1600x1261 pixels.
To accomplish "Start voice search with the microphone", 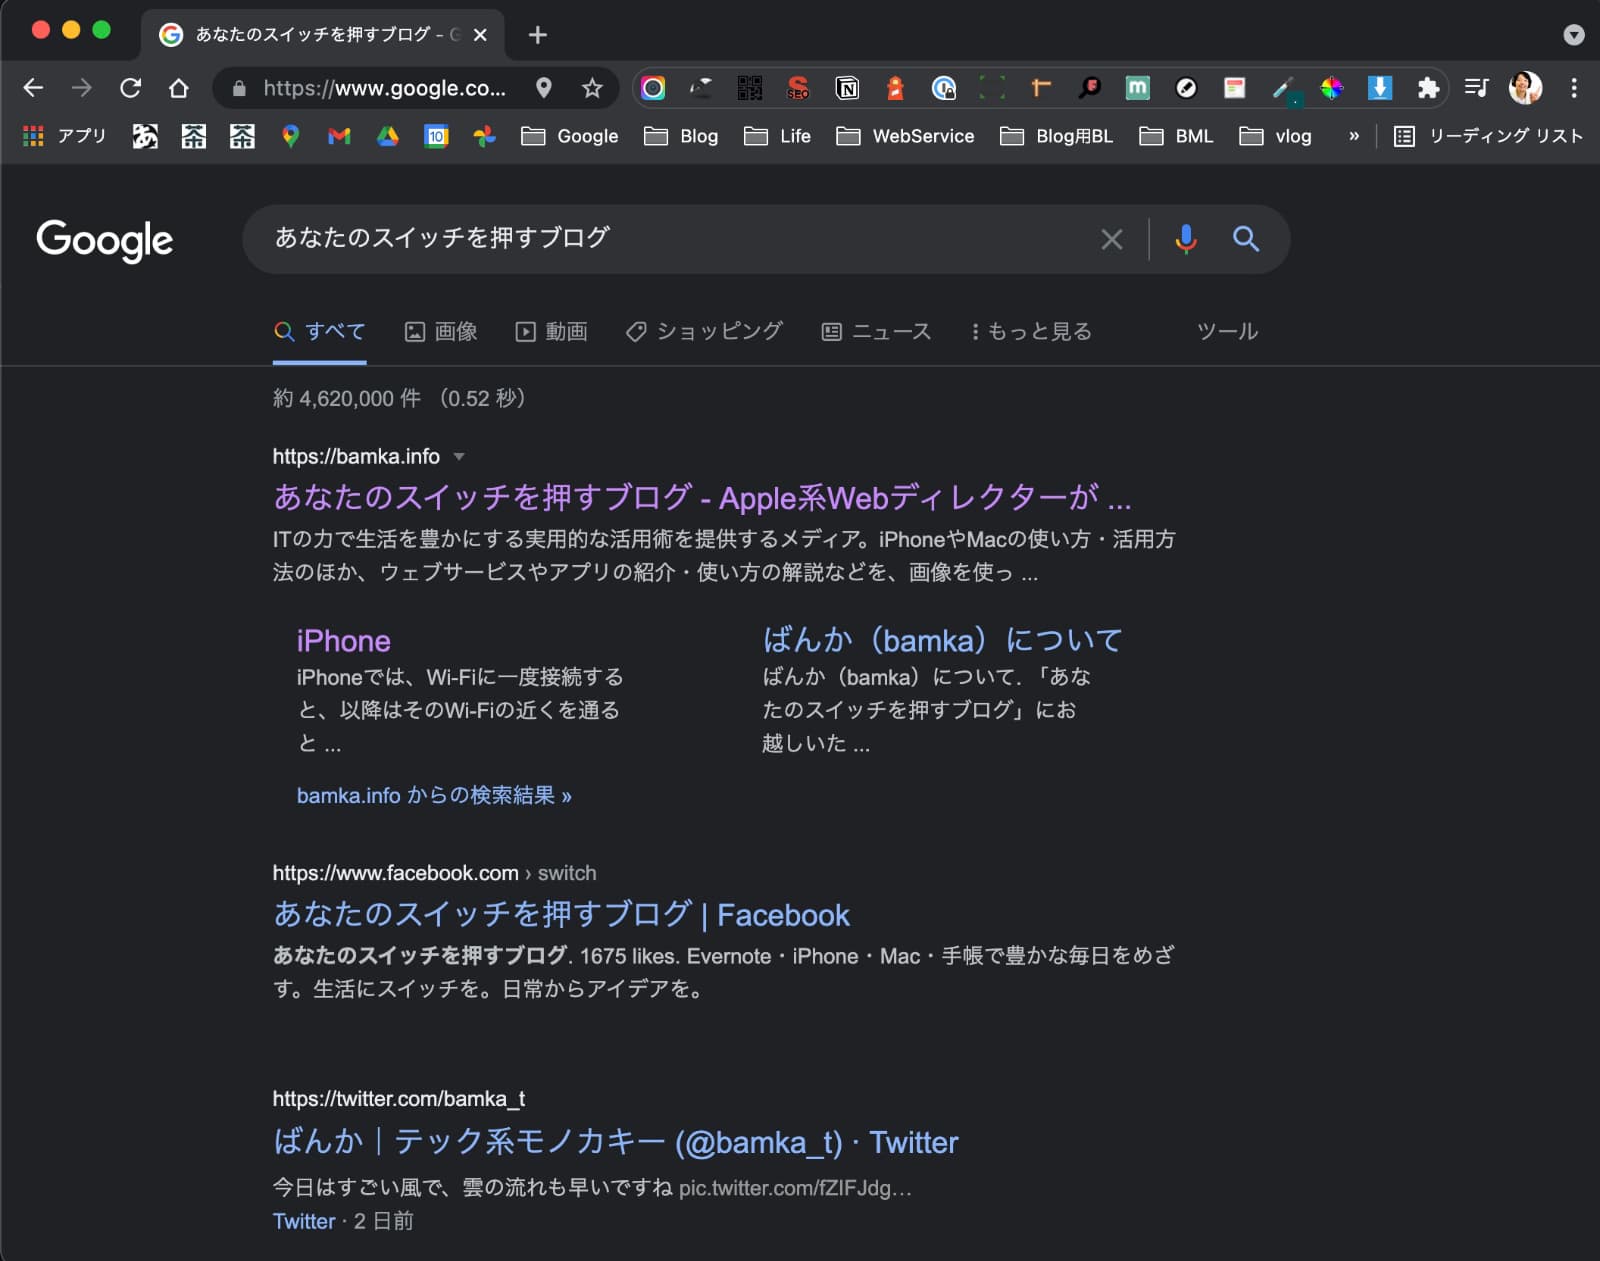I will coord(1186,239).
